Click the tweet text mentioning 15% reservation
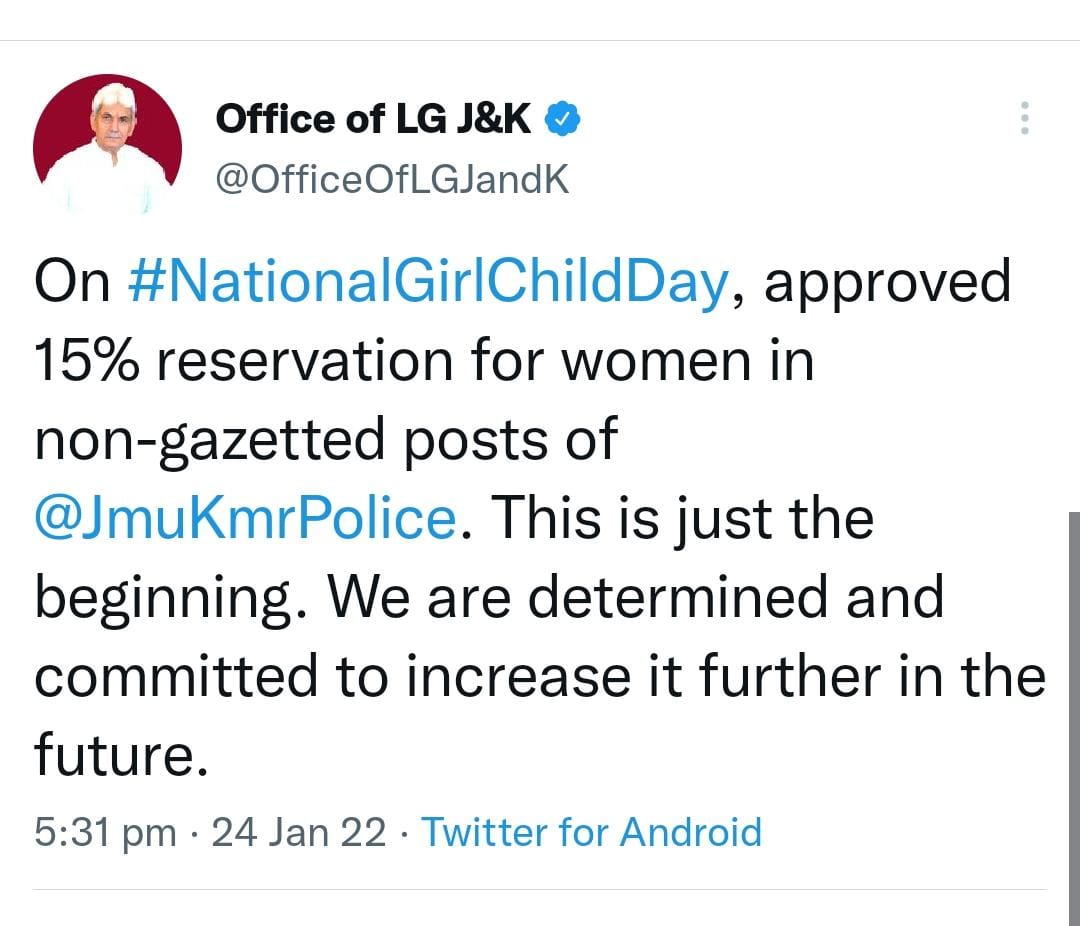The image size is (1080, 926). click(x=424, y=360)
